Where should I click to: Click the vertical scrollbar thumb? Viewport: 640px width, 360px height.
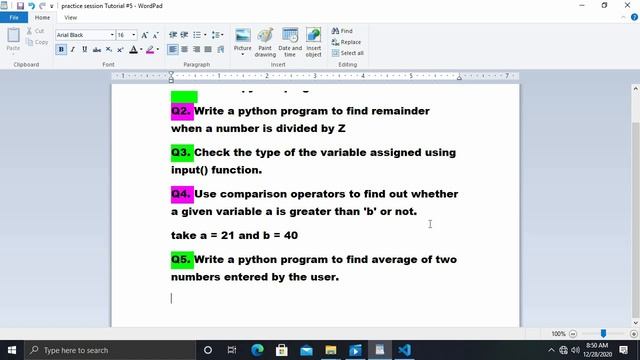(x=636, y=219)
